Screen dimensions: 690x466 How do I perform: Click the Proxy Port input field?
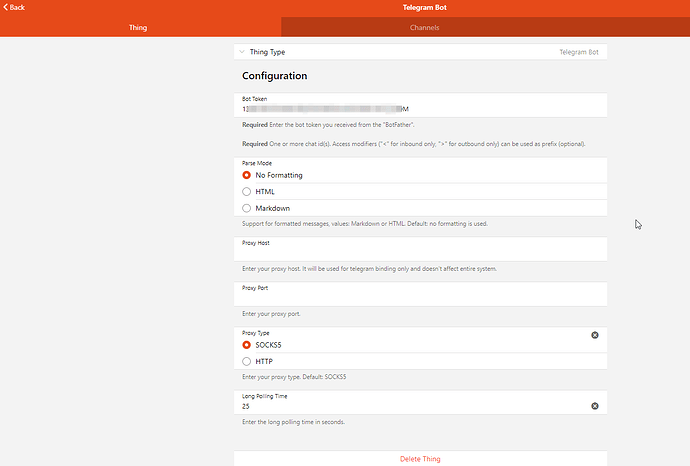[x=420, y=294]
